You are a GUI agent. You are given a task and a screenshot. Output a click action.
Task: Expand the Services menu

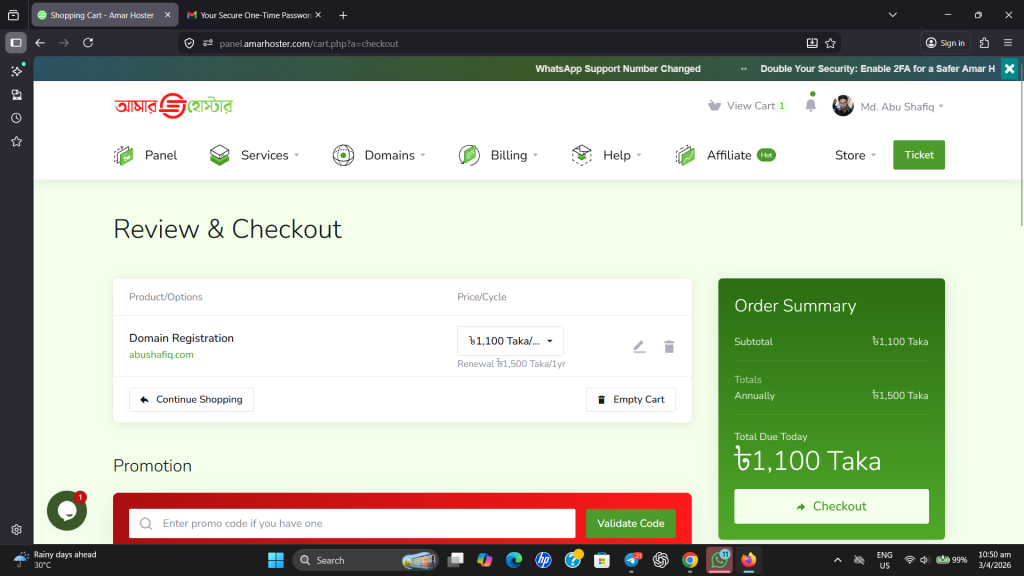(270, 155)
